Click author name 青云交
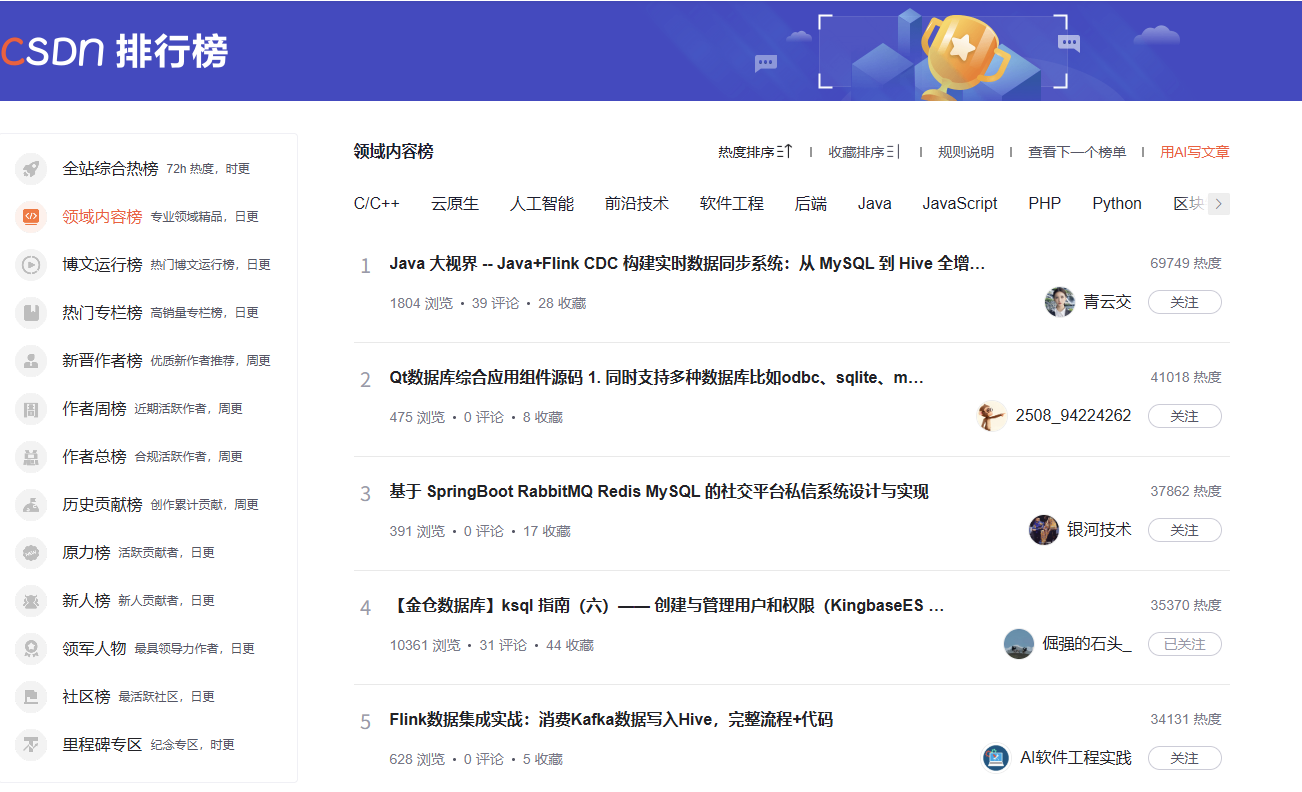This screenshot has height=792, width=1302. coord(1108,302)
